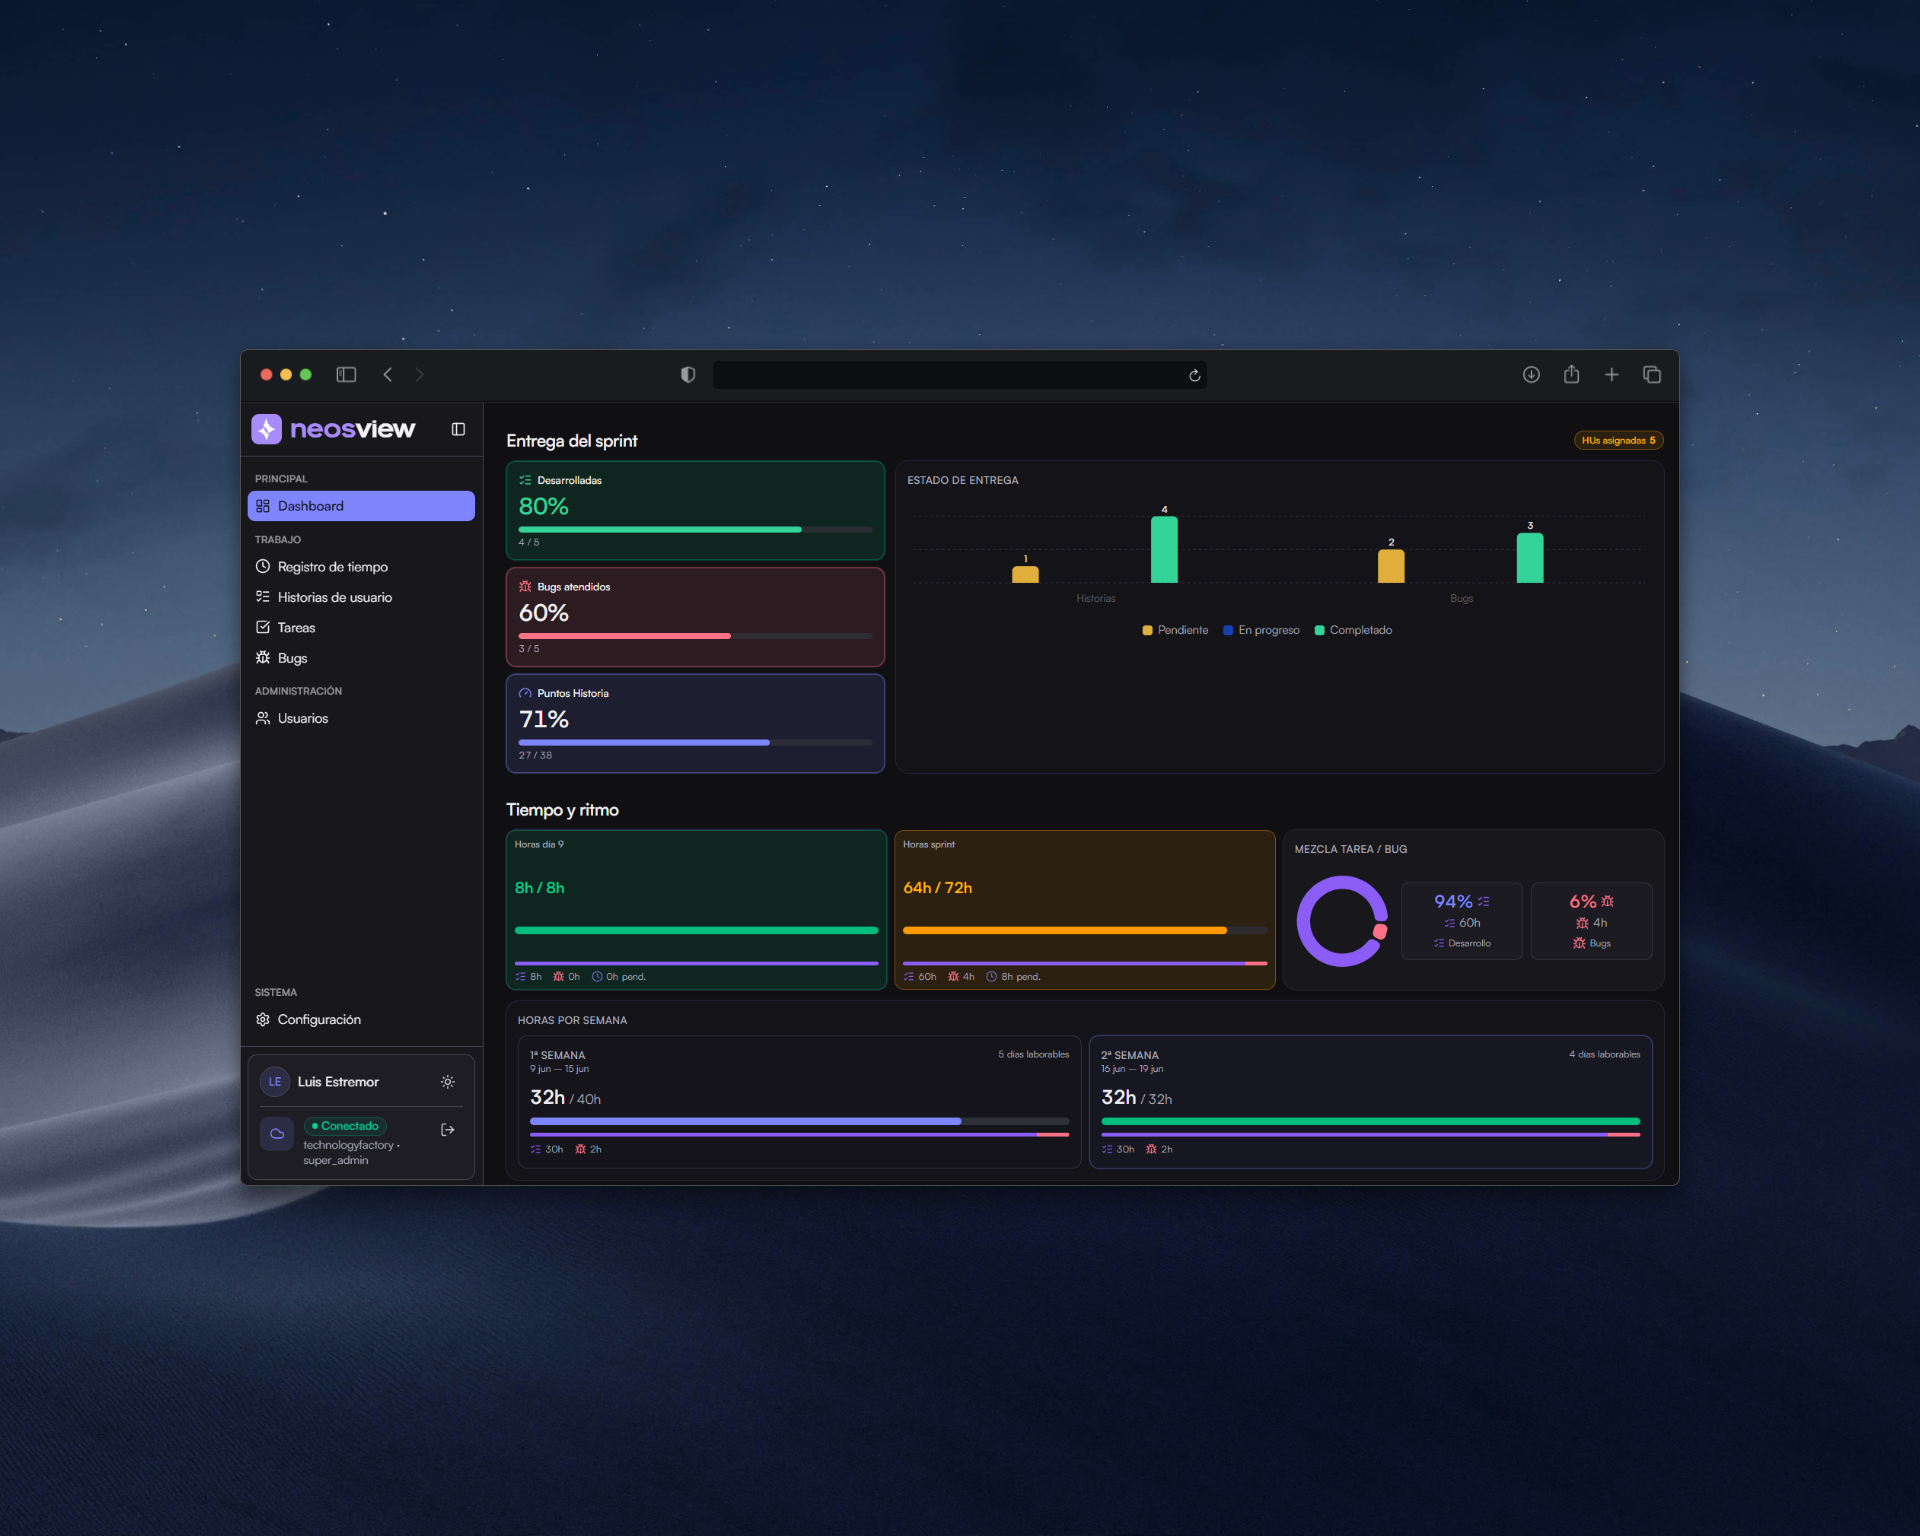Click the Puntos Historia purple progress bar
The height and width of the screenshot is (1536, 1920).
pyautogui.click(x=695, y=743)
